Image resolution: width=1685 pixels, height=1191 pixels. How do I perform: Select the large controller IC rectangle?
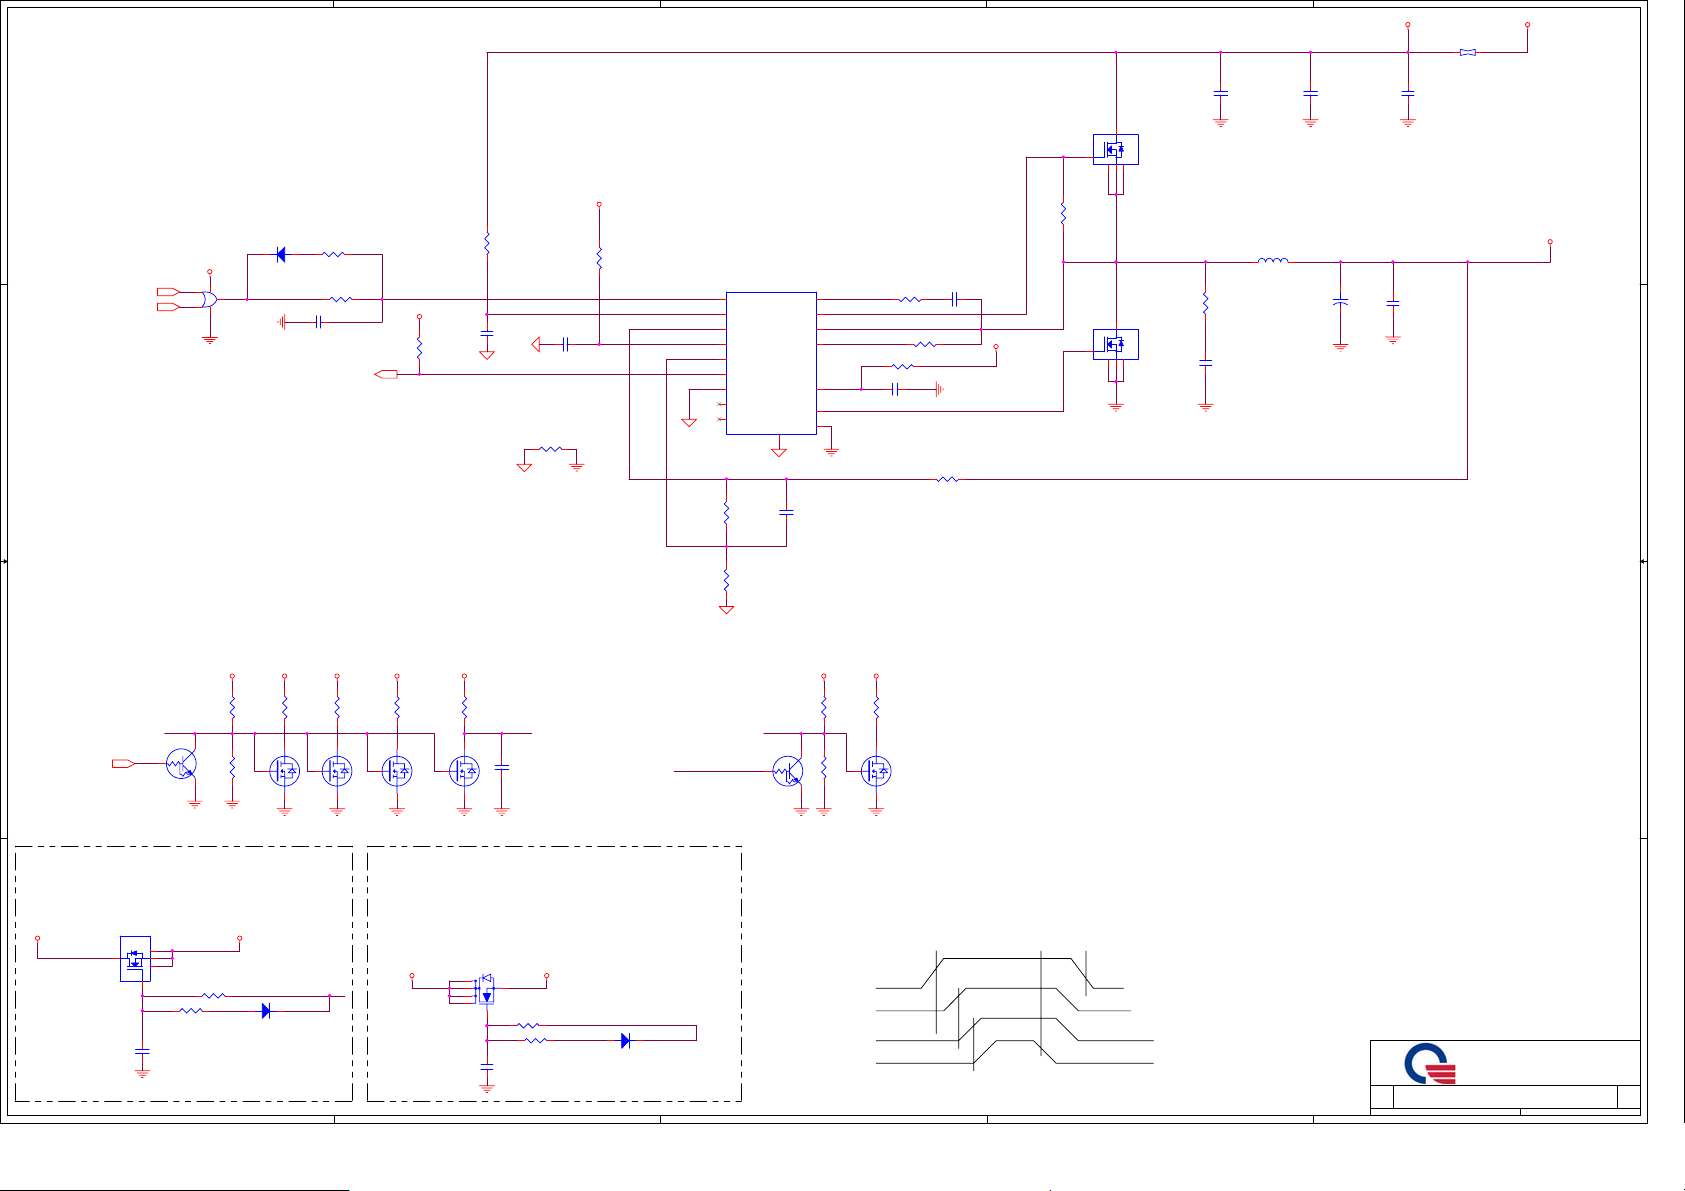(x=771, y=363)
